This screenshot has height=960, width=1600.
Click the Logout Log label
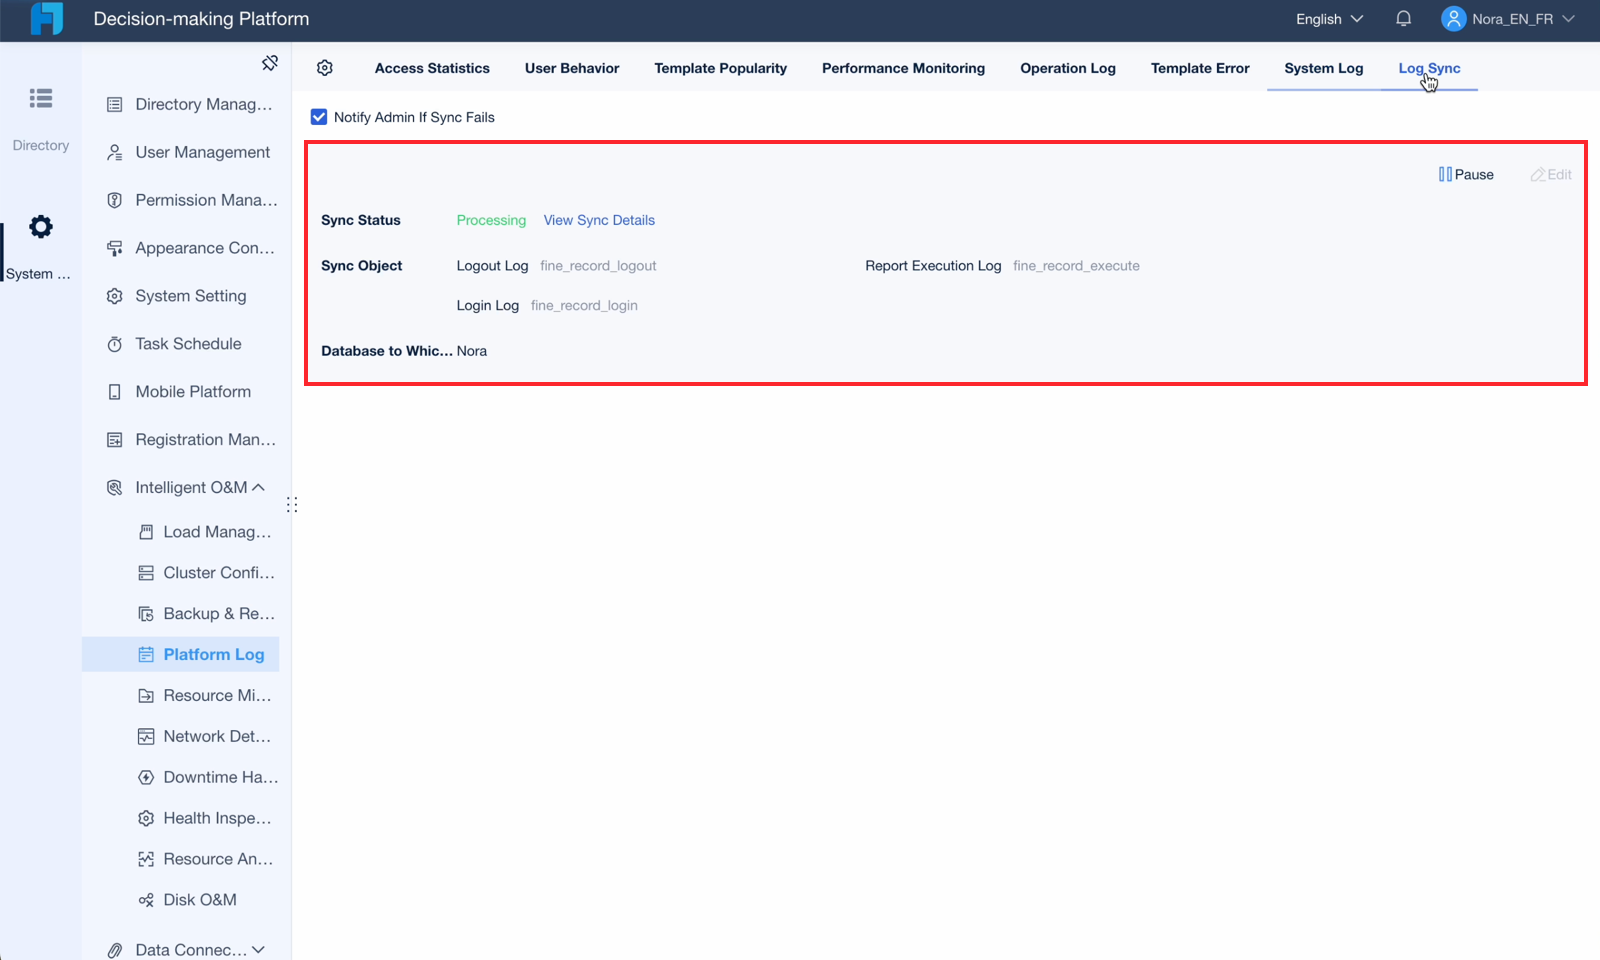pyautogui.click(x=492, y=266)
